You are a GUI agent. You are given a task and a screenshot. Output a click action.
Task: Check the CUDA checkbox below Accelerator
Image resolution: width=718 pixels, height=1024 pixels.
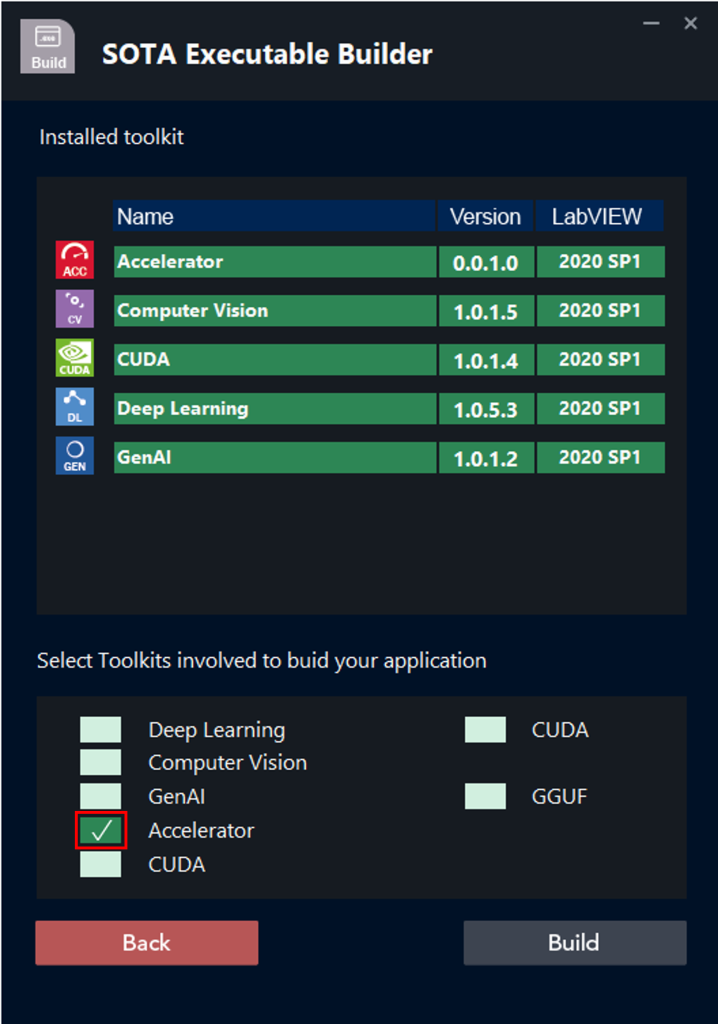point(101,864)
